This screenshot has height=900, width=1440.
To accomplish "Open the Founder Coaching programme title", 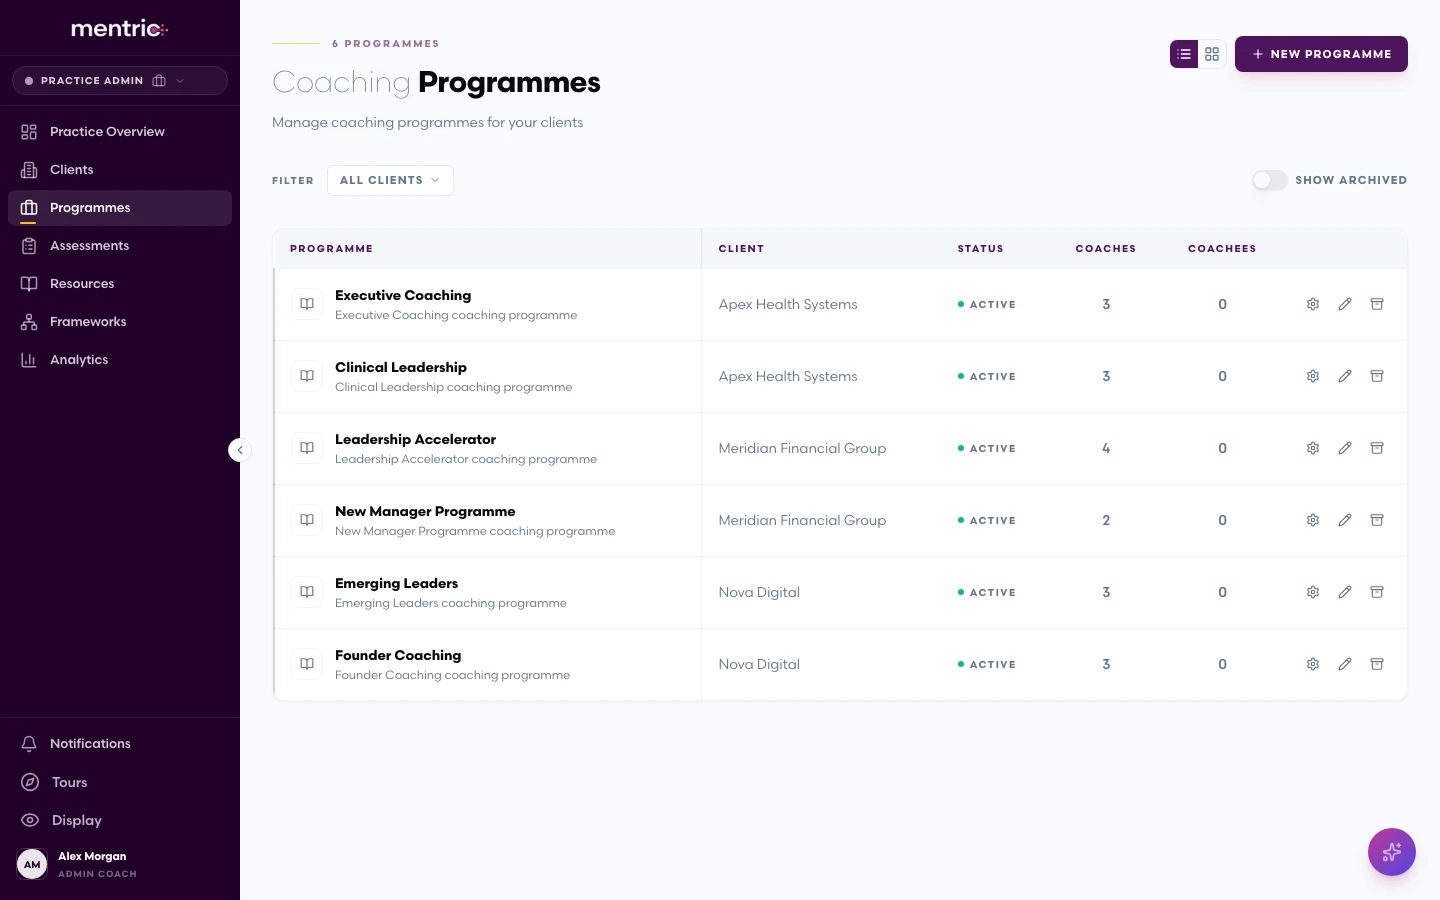I will (398, 656).
